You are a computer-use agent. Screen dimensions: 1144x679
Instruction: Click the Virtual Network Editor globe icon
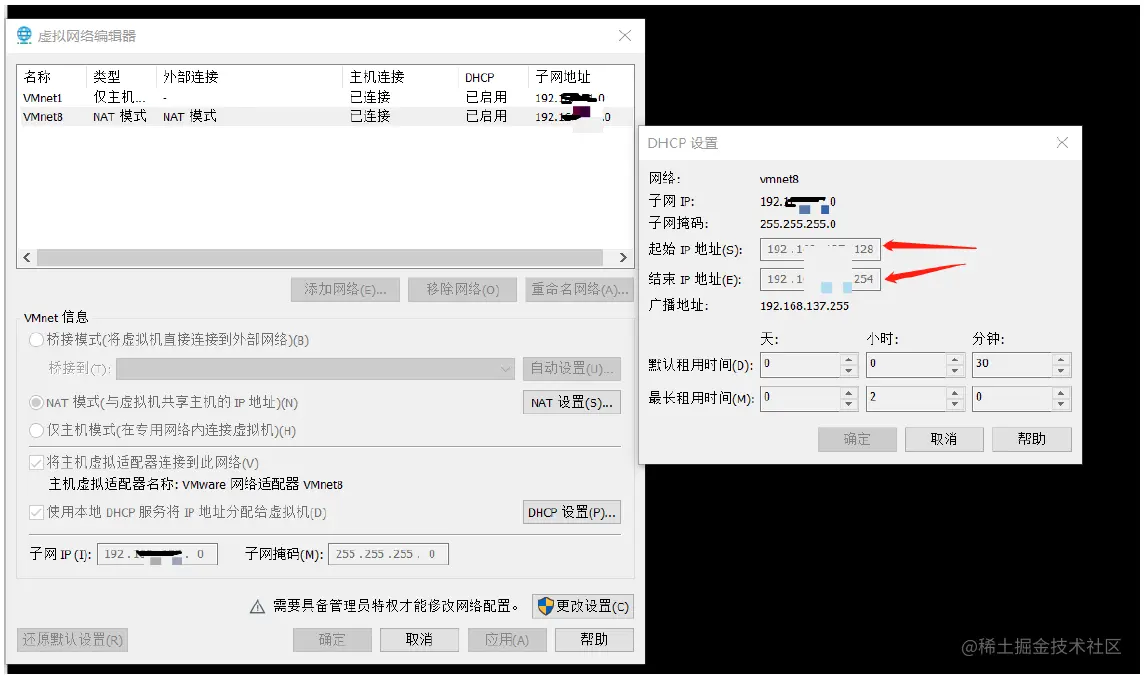tap(24, 35)
